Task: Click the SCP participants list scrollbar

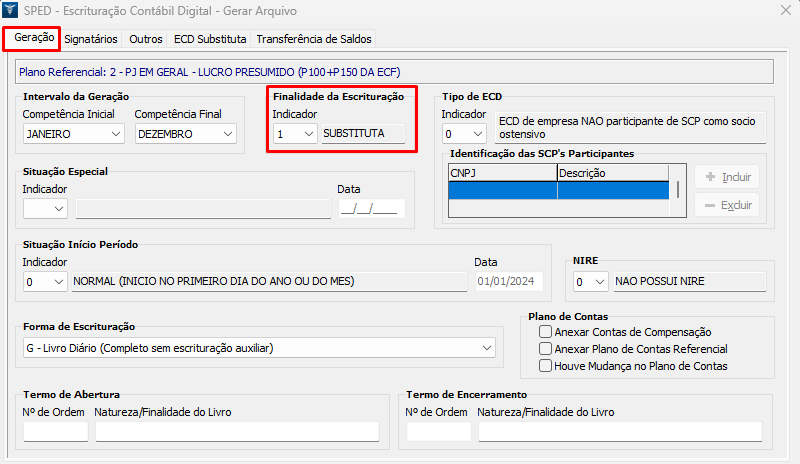Action: click(678, 190)
